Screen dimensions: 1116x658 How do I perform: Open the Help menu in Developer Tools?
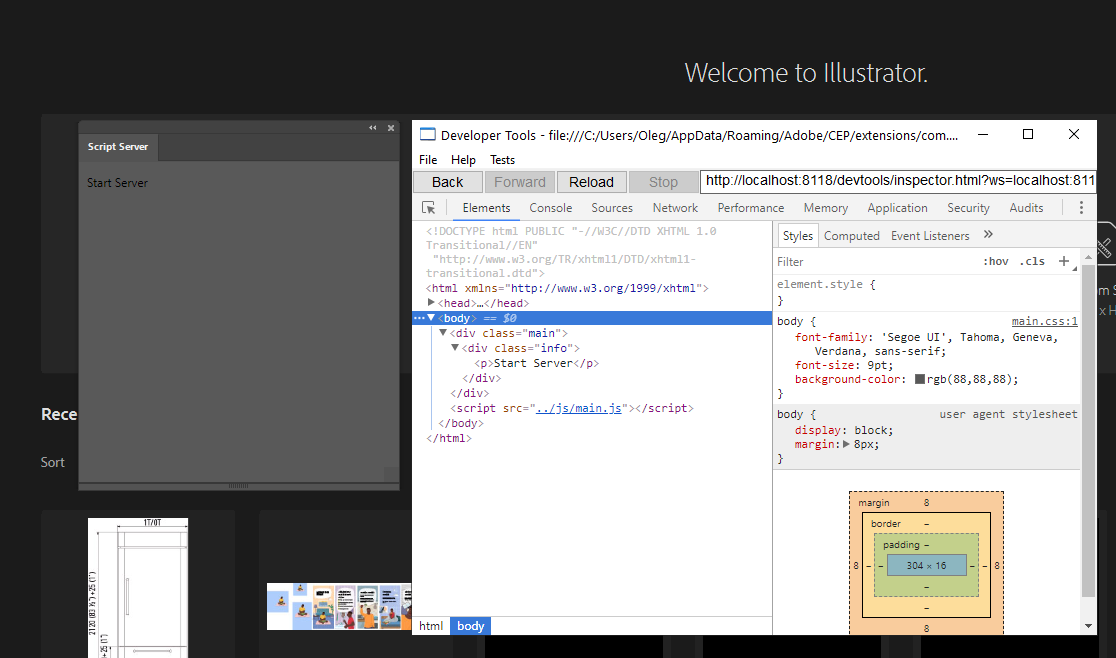click(x=463, y=160)
